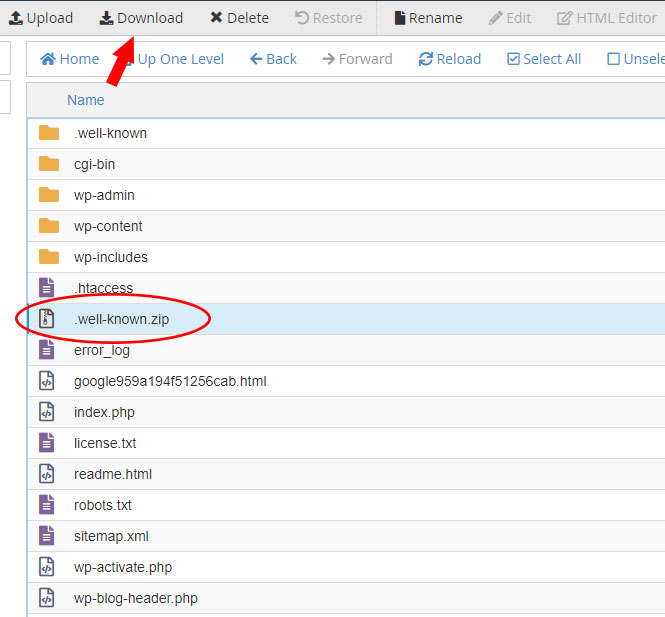Click the wp-admin folder icon
The image size is (665, 617).
(x=48, y=195)
